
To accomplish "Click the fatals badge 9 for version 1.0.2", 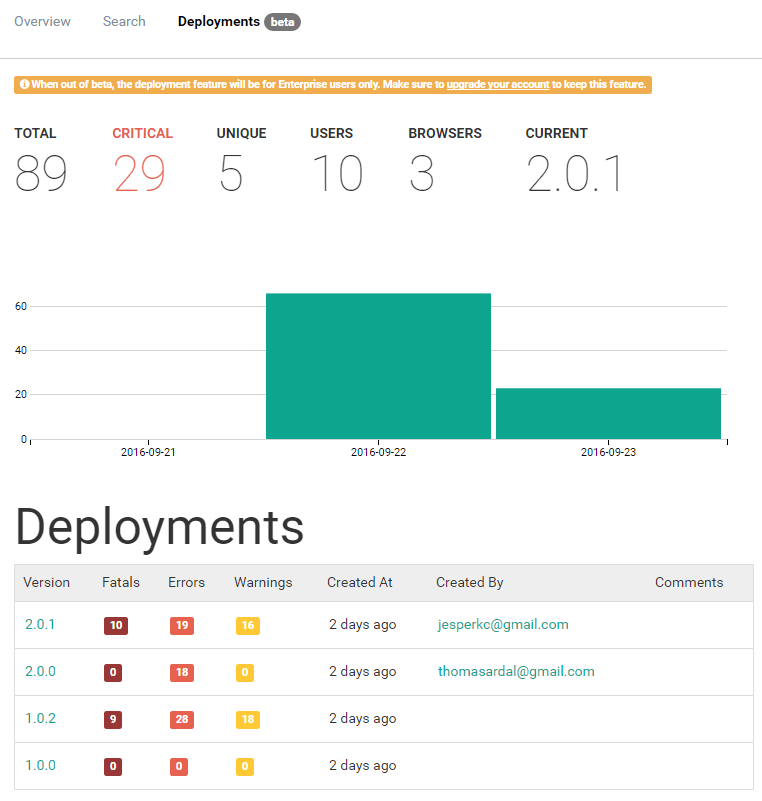I will click(x=113, y=719).
